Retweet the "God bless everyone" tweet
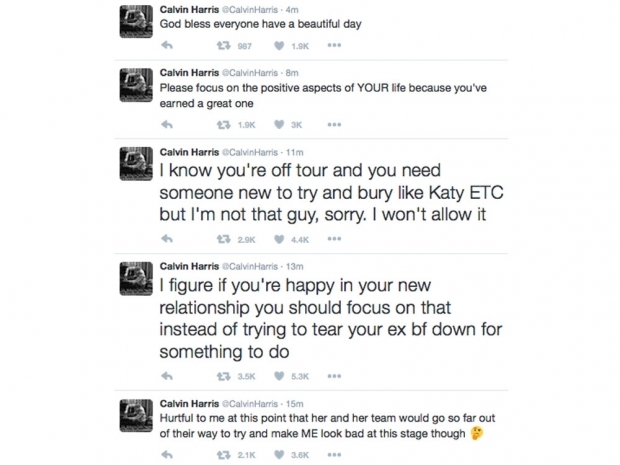620x465 pixels. coord(223,46)
